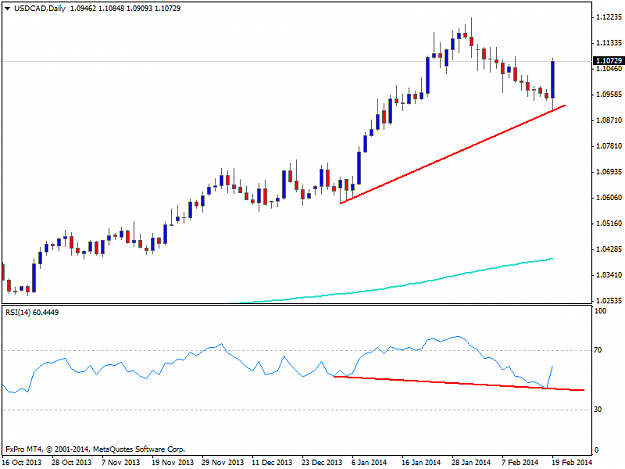Image resolution: width=625 pixels, height=469 pixels.
Task: Click the blue RSI line
Action: coord(279,363)
